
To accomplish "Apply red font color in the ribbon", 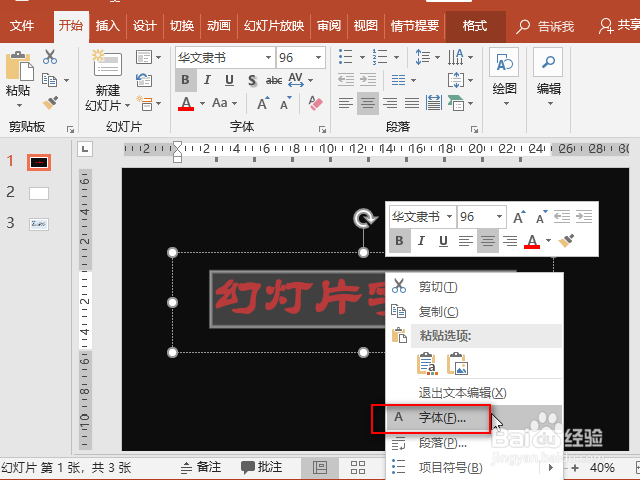I will click(186, 103).
